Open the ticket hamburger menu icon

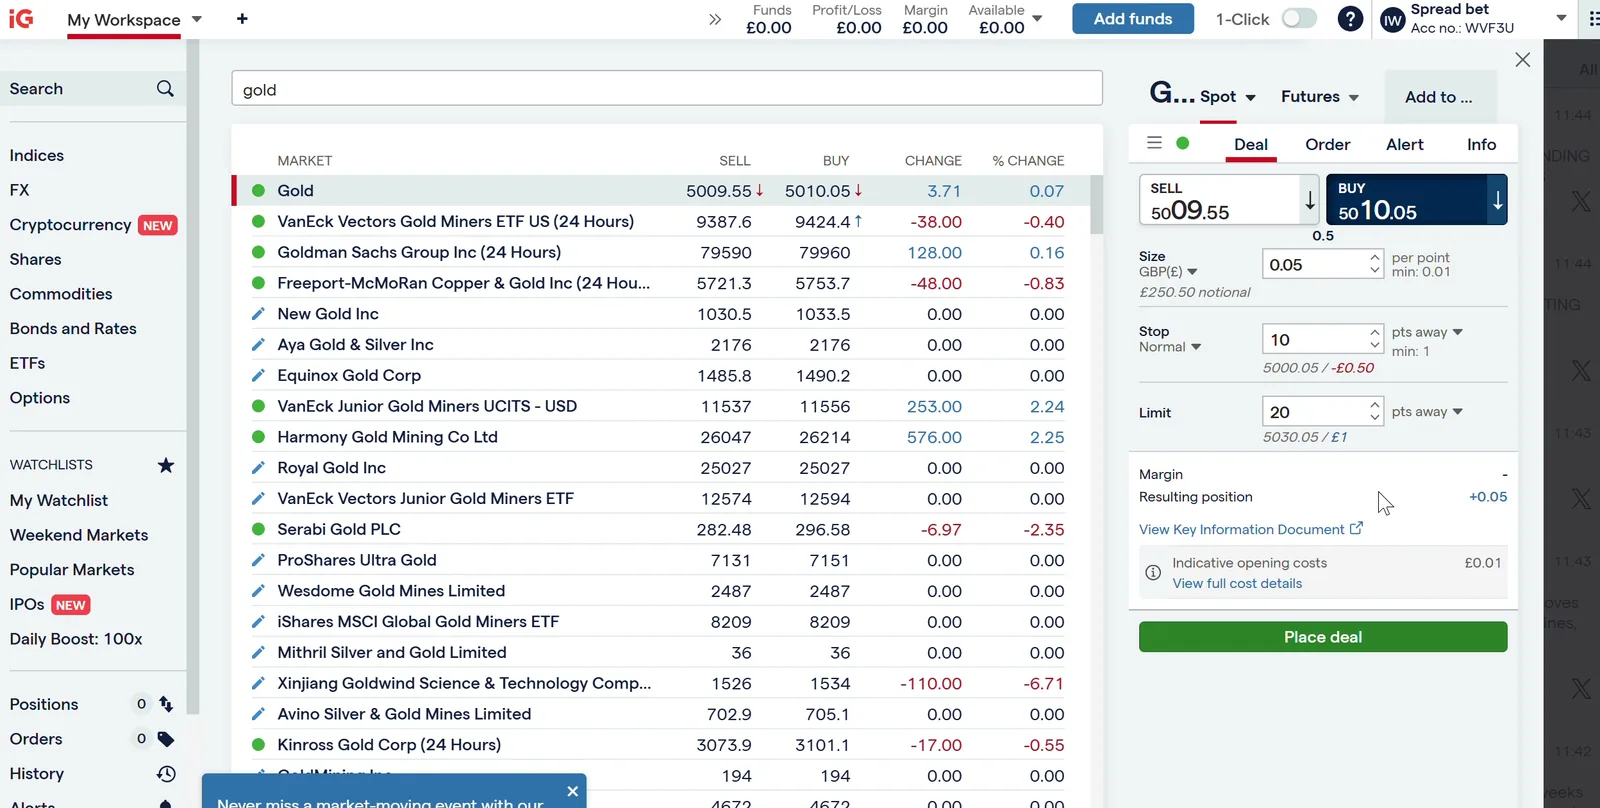pyautogui.click(x=1154, y=143)
